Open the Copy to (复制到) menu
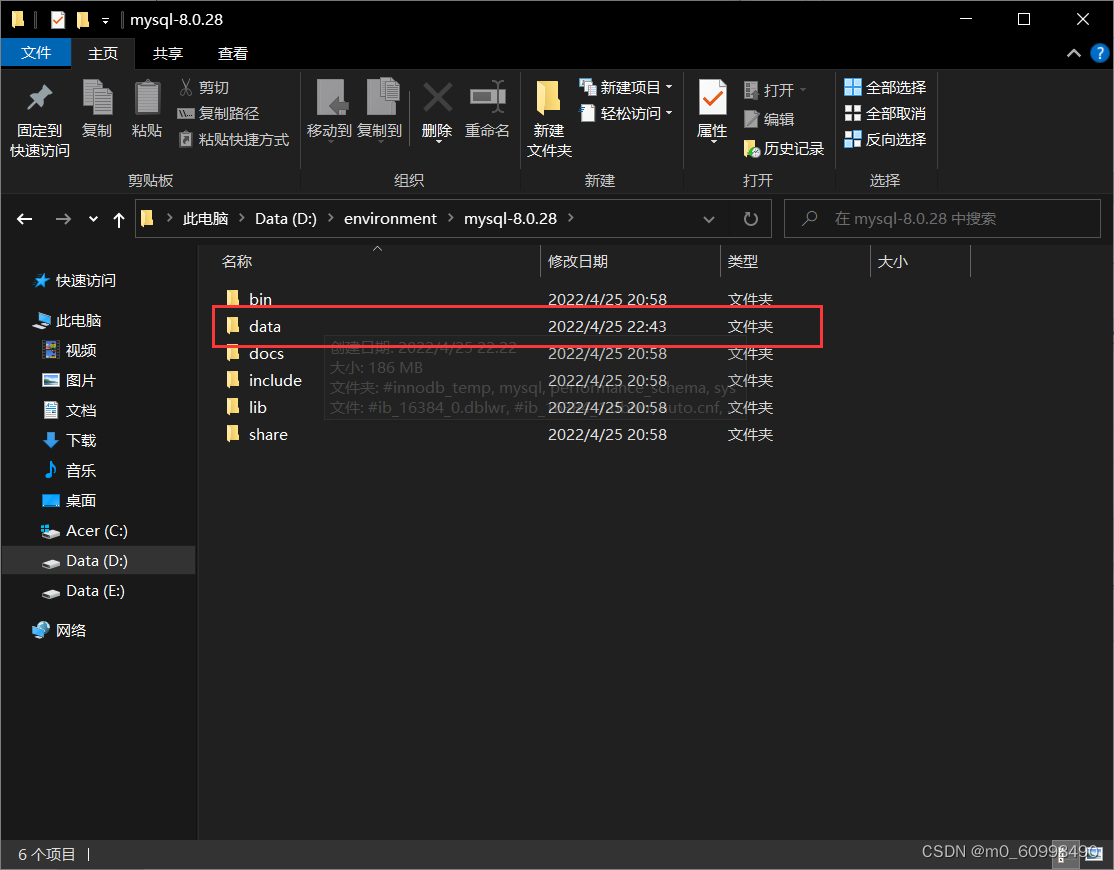 (x=380, y=111)
